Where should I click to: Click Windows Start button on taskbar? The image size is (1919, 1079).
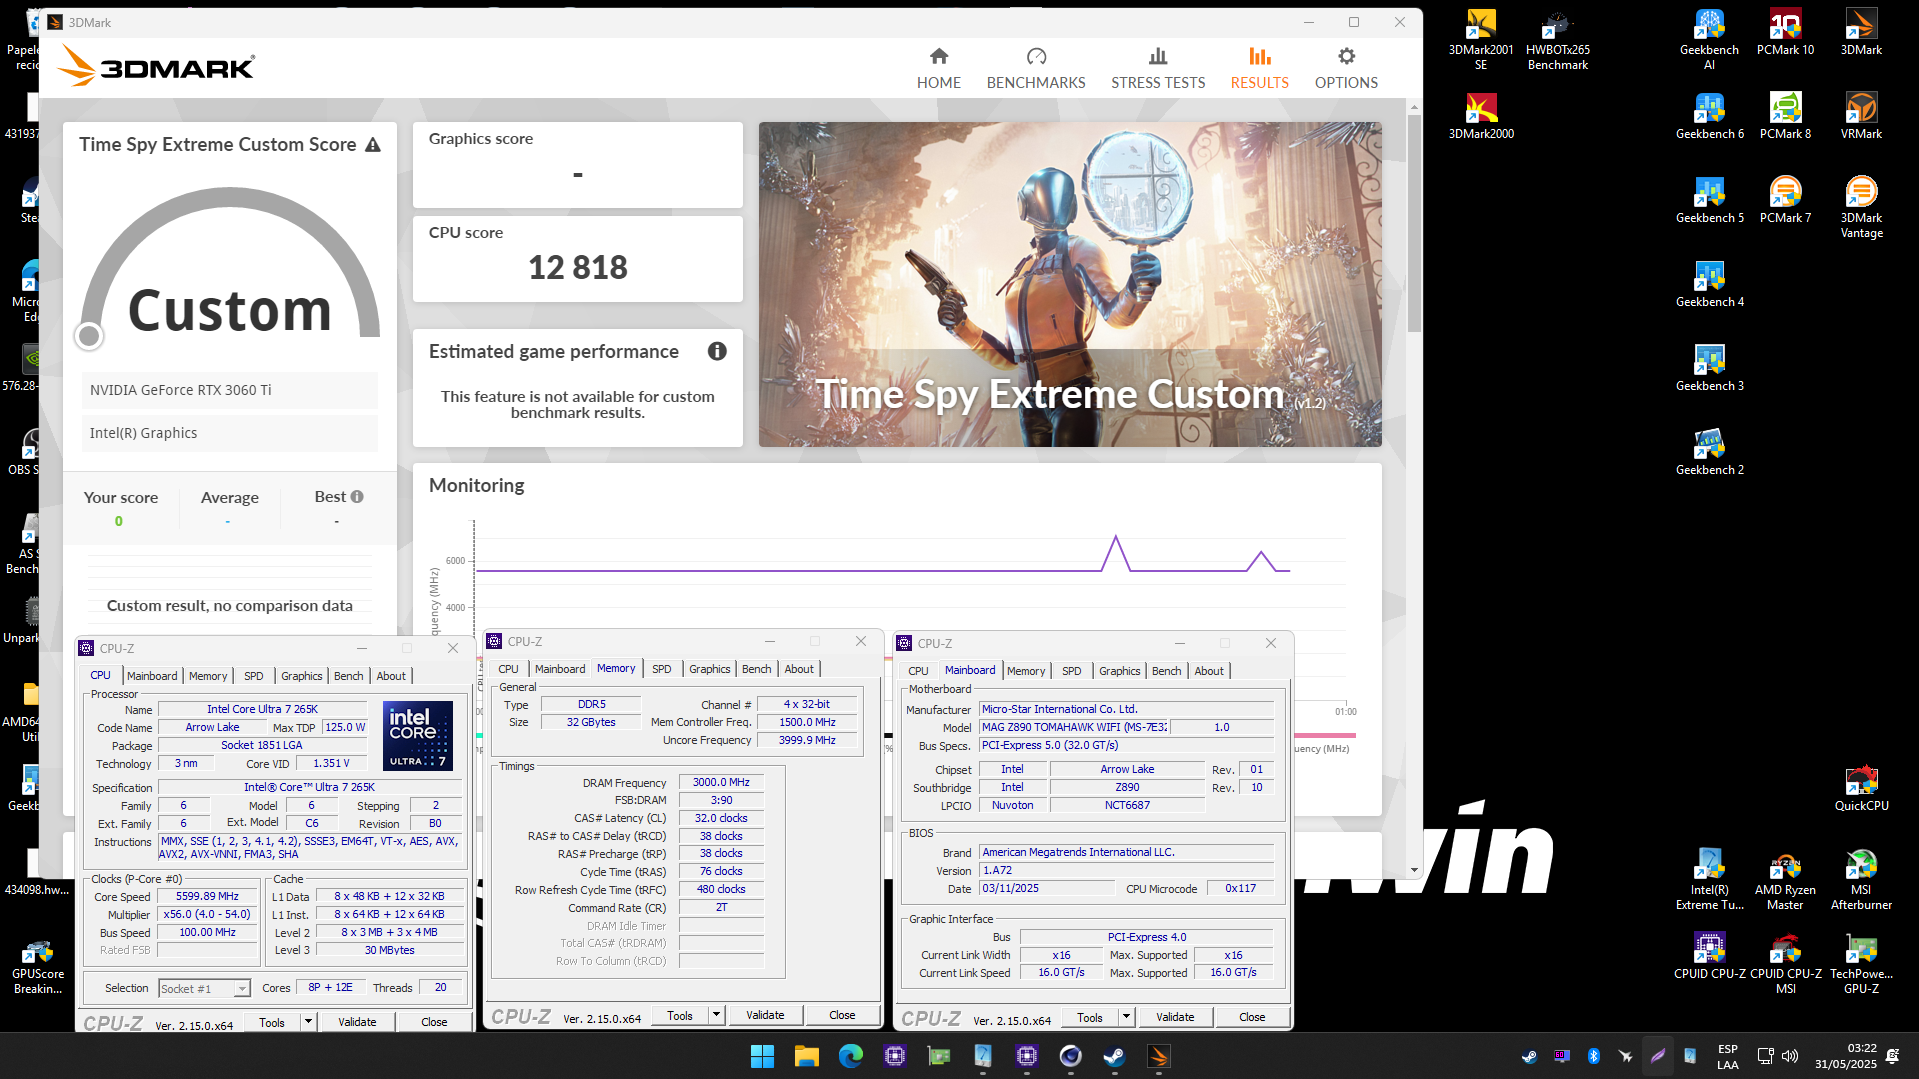762,1056
